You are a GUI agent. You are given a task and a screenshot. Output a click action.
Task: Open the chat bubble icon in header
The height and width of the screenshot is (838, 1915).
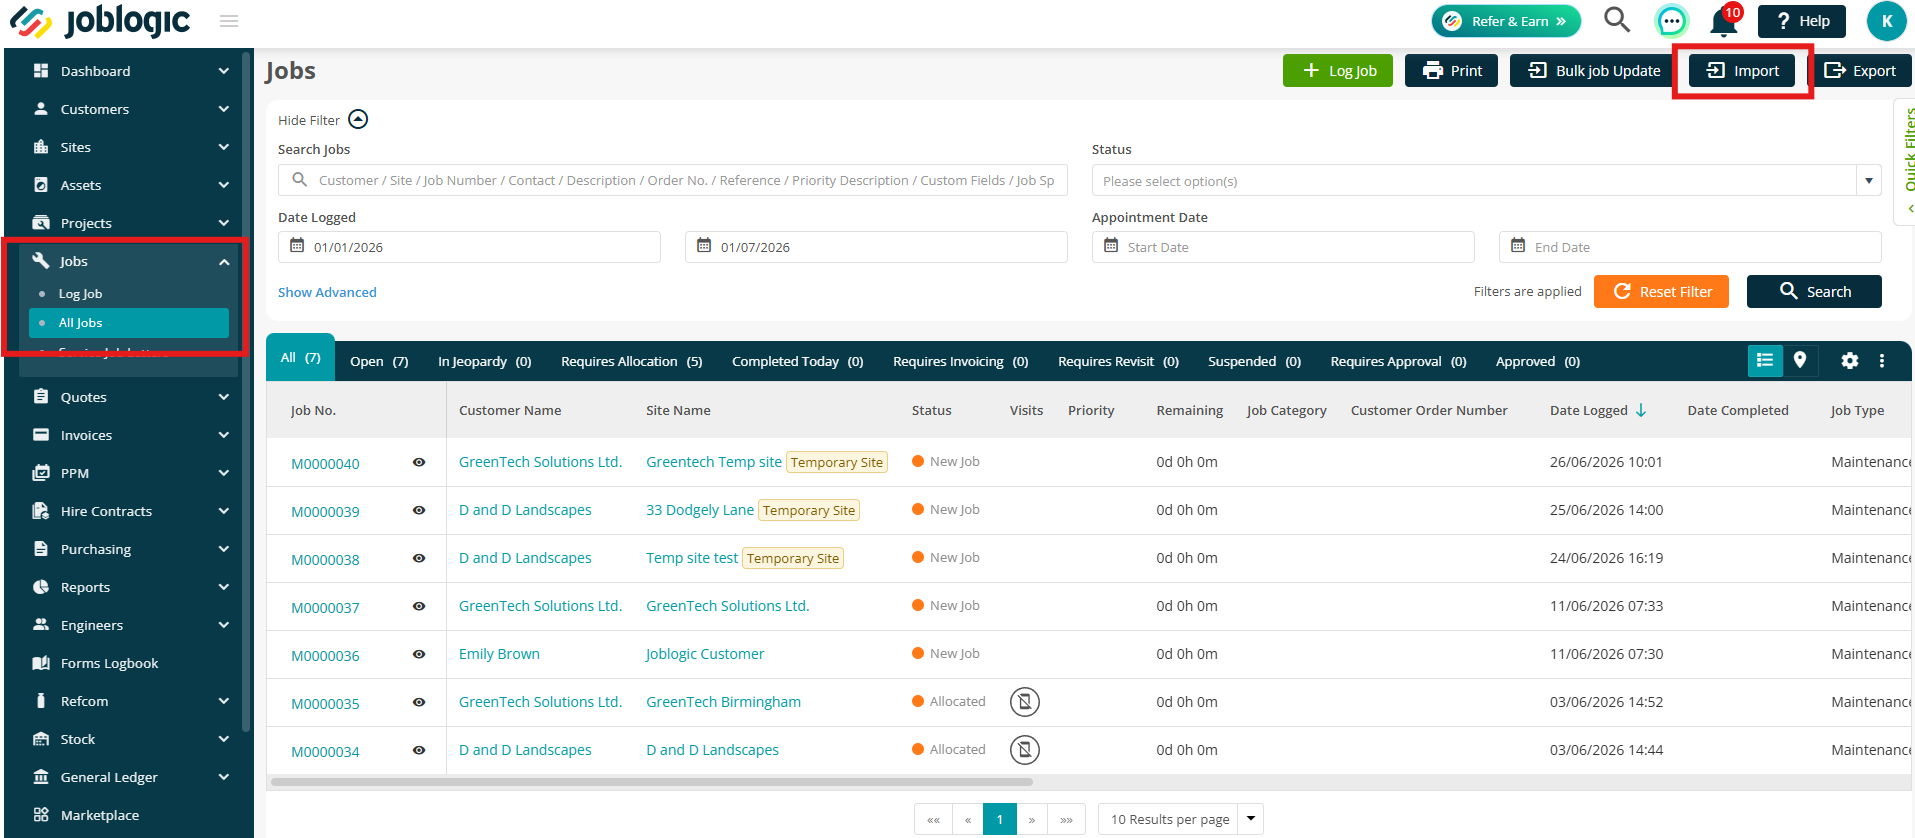(1671, 21)
